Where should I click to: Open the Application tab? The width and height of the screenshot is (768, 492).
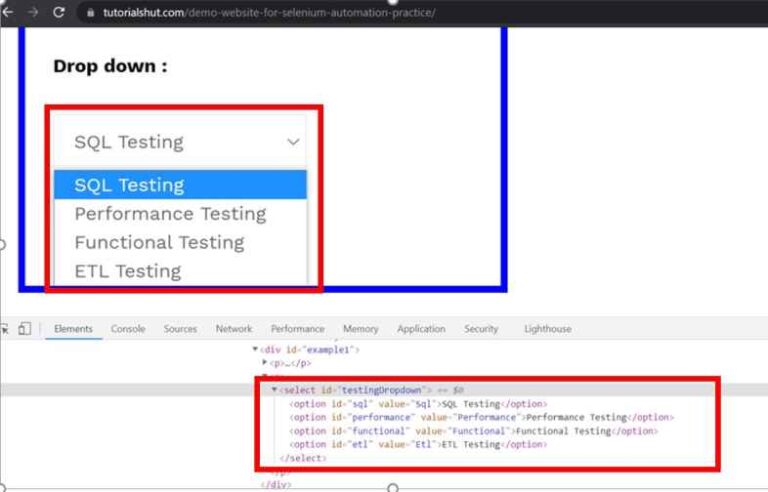coord(421,329)
